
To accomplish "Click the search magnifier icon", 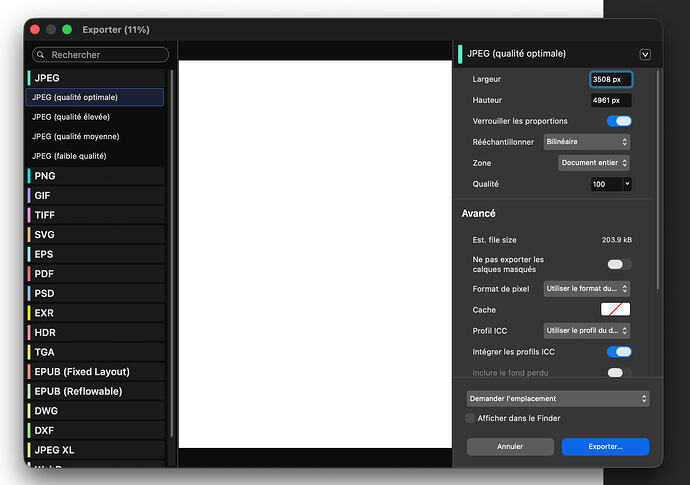I will 40,55.
